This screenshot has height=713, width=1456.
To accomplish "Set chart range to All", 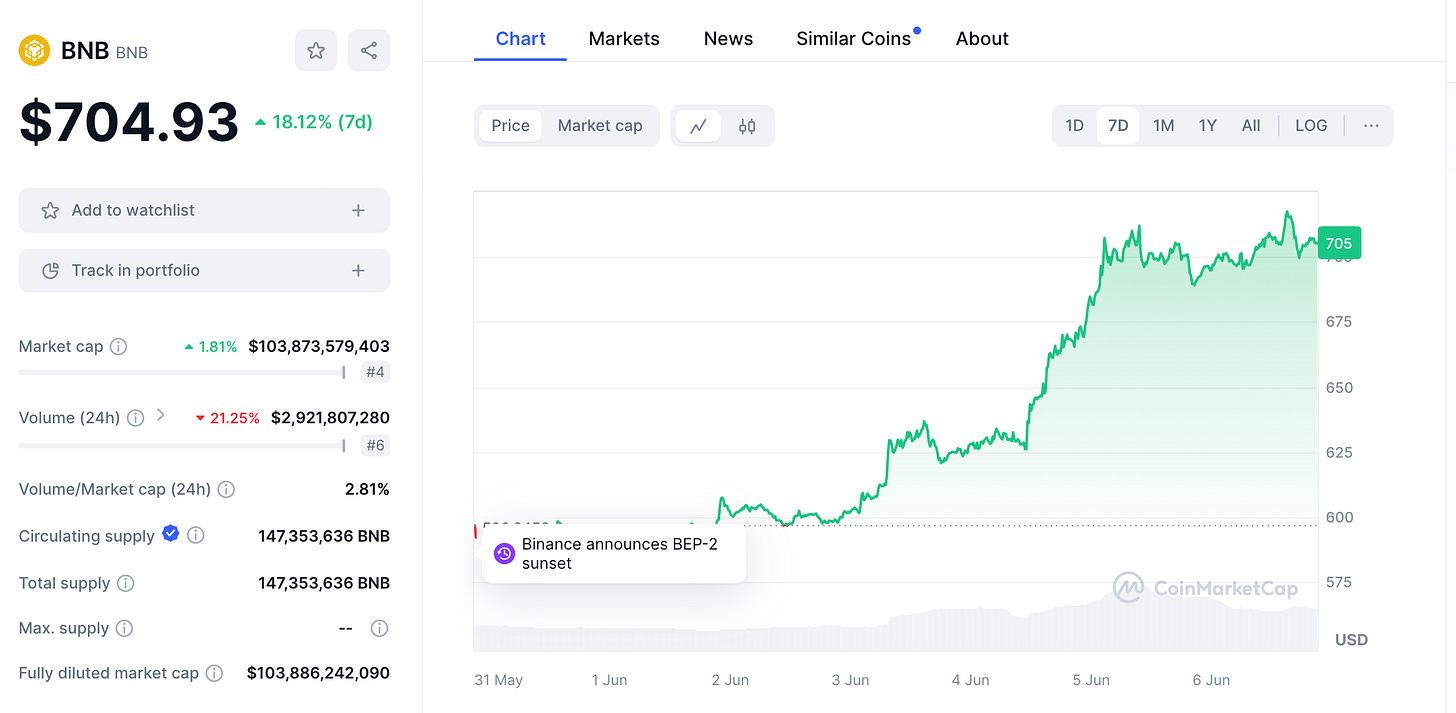I will click(1251, 126).
